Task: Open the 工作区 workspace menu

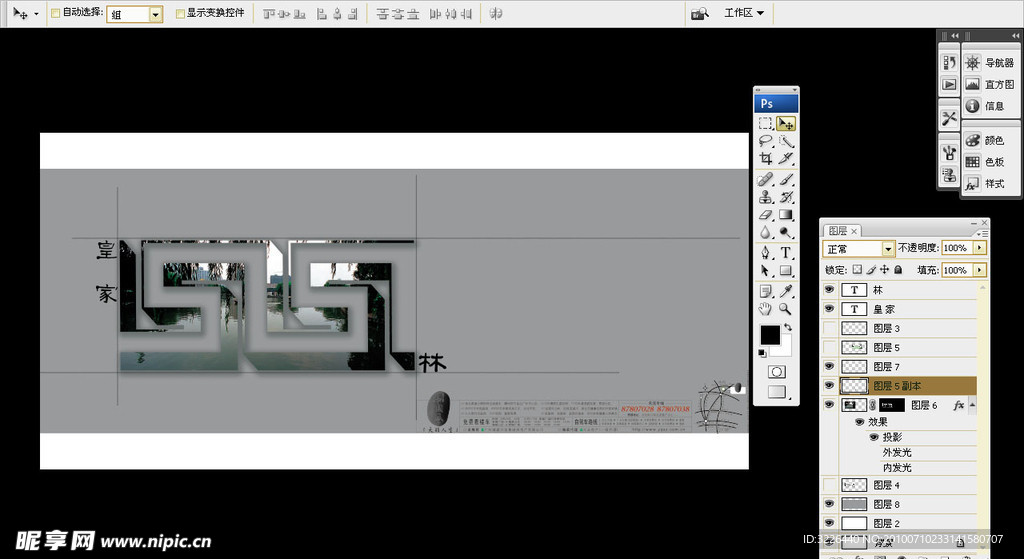Action: click(x=744, y=13)
